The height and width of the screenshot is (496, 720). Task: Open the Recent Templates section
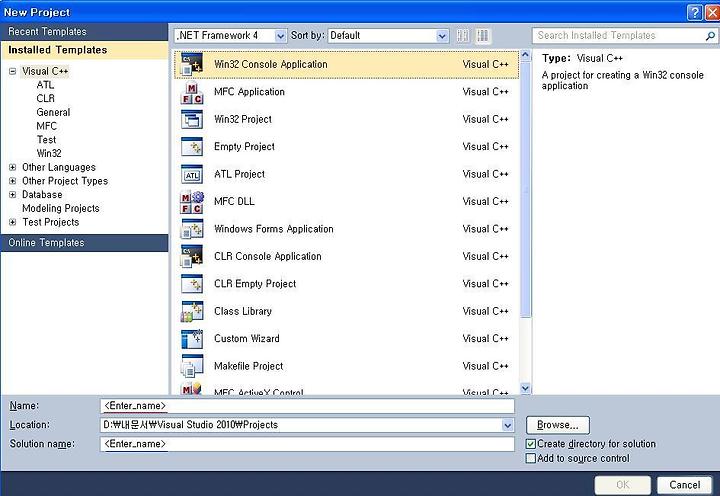point(84,32)
